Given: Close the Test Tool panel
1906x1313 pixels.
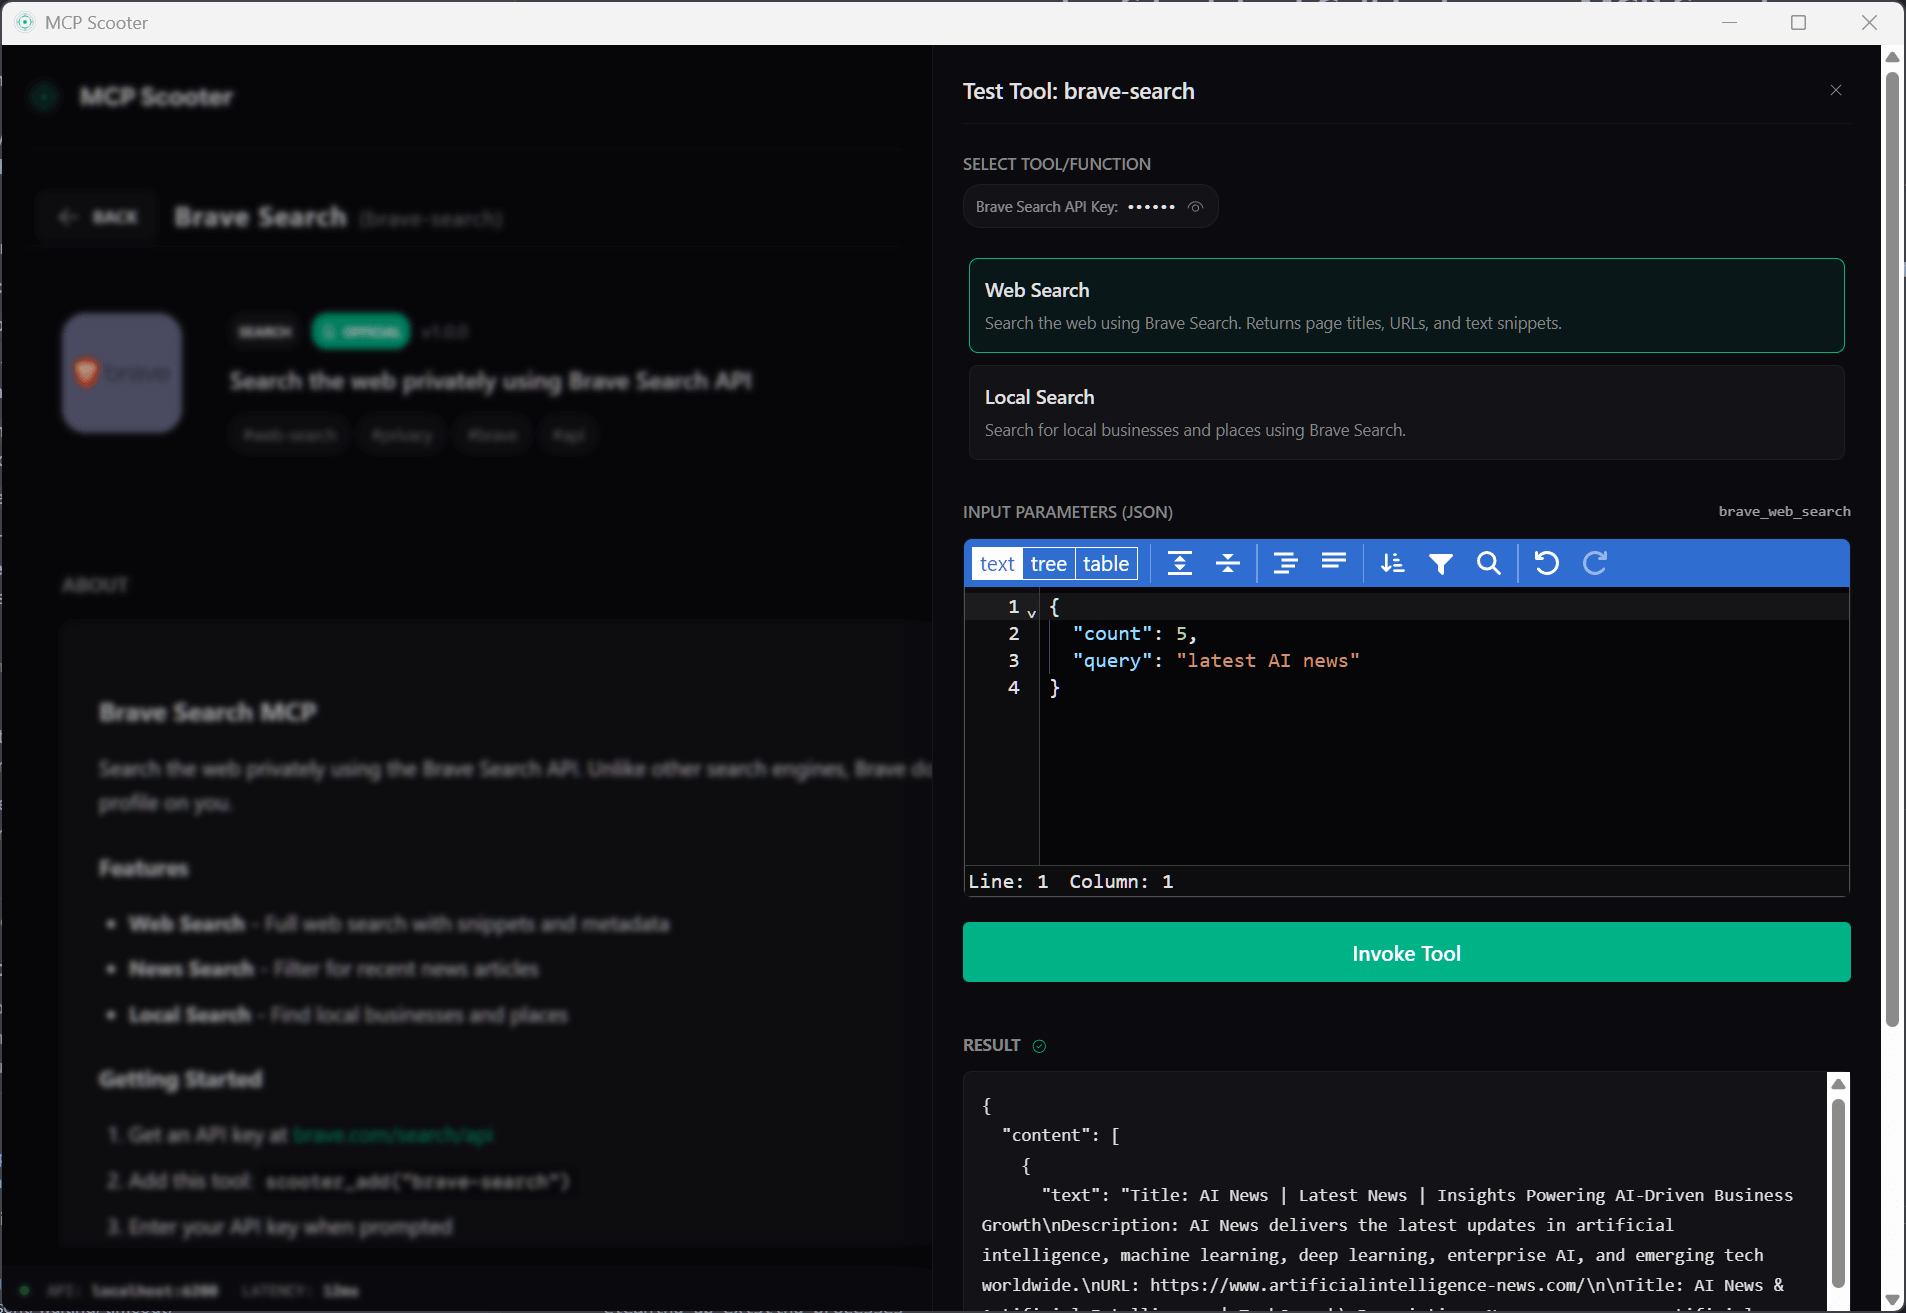Looking at the screenshot, I should point(1836,90).
